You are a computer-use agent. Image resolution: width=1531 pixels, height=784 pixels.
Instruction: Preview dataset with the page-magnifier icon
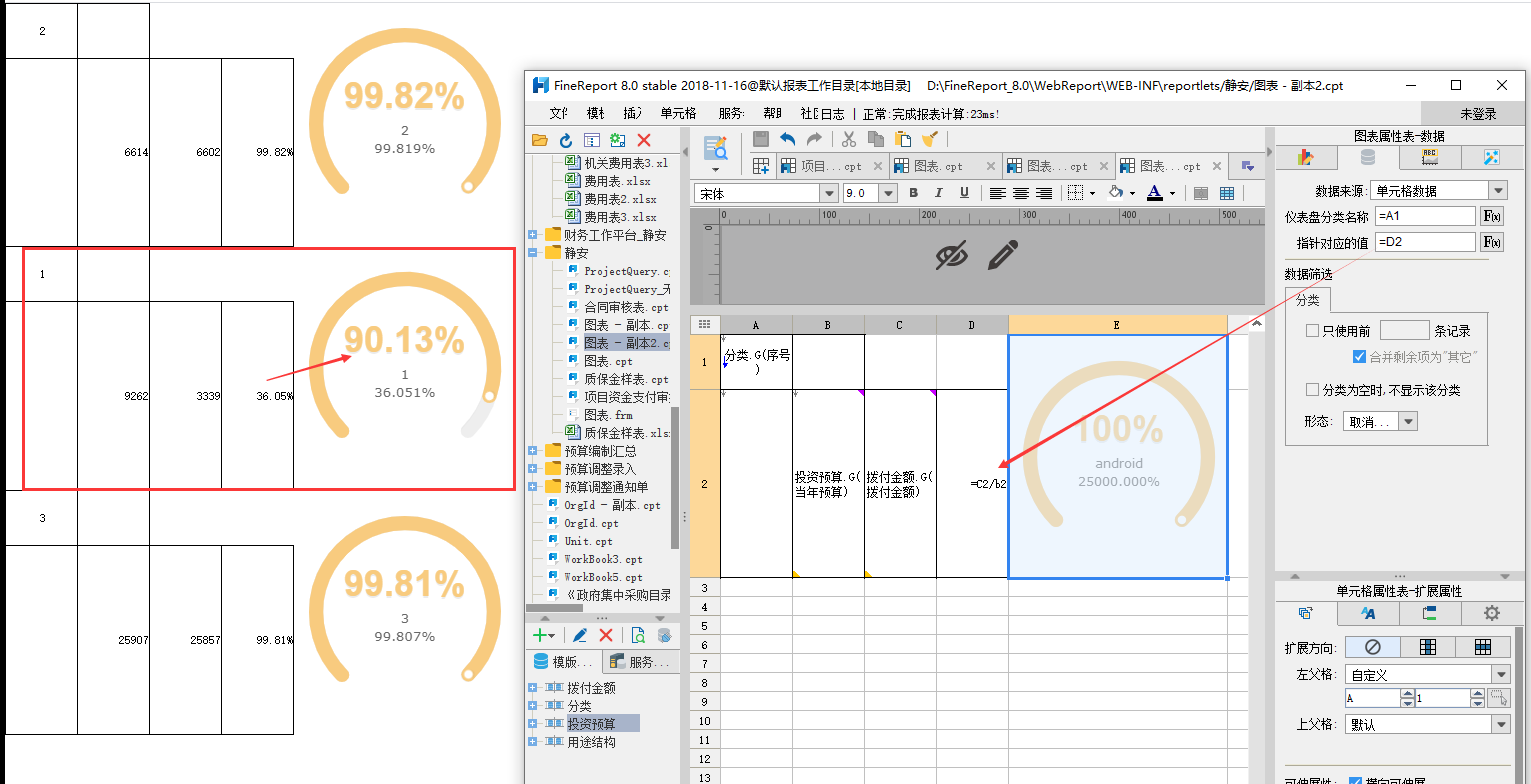(638, 635)
